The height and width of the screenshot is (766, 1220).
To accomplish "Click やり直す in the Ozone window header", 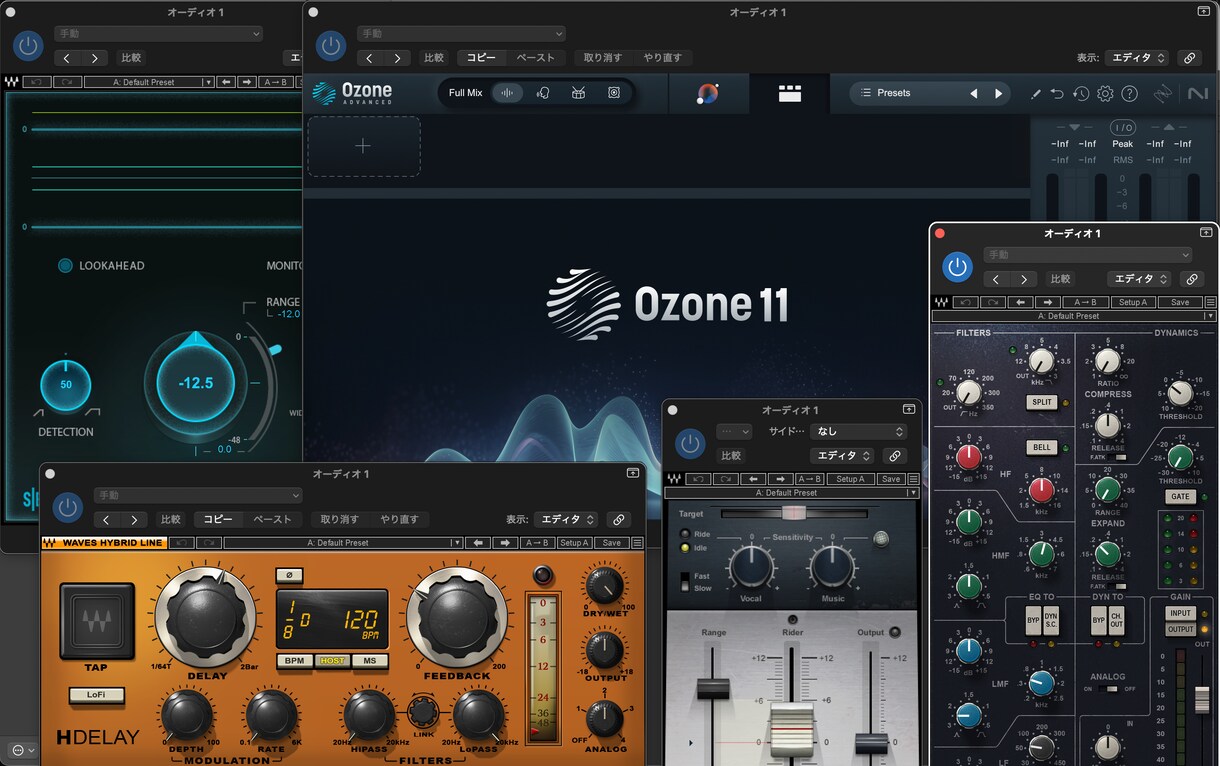I will (661, 58).
